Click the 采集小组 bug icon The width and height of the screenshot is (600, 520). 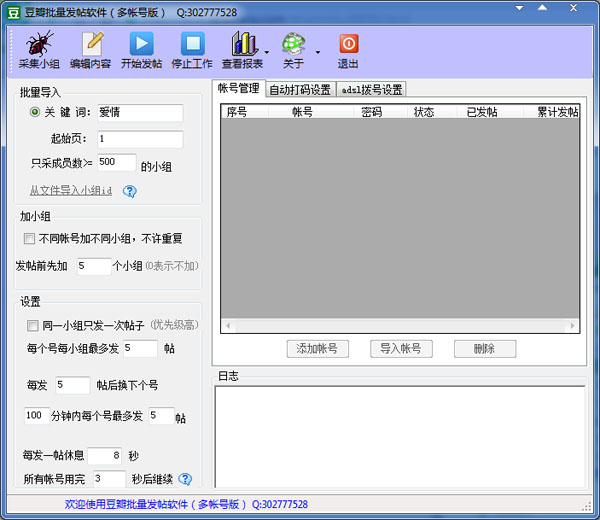[39, 44]
